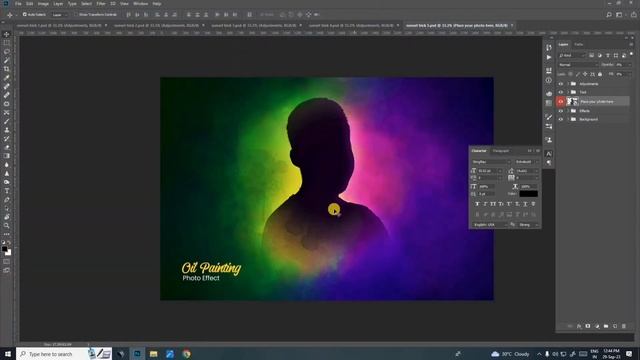The image size is (640, 360).
Task: Delete layer with trash icon
Action: [624, 326]
